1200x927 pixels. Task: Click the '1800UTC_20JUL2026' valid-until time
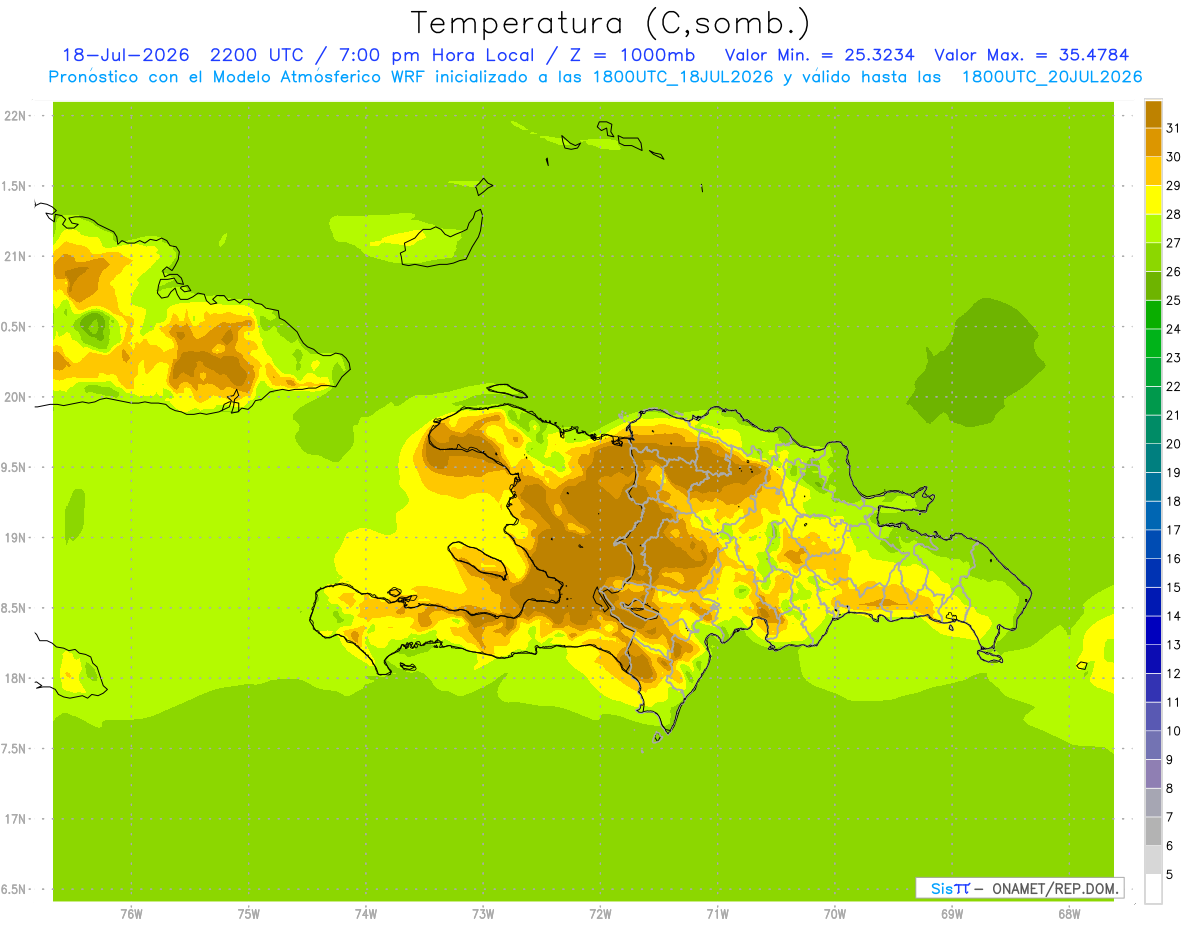pyautogui.click(x=1052, y=77)
